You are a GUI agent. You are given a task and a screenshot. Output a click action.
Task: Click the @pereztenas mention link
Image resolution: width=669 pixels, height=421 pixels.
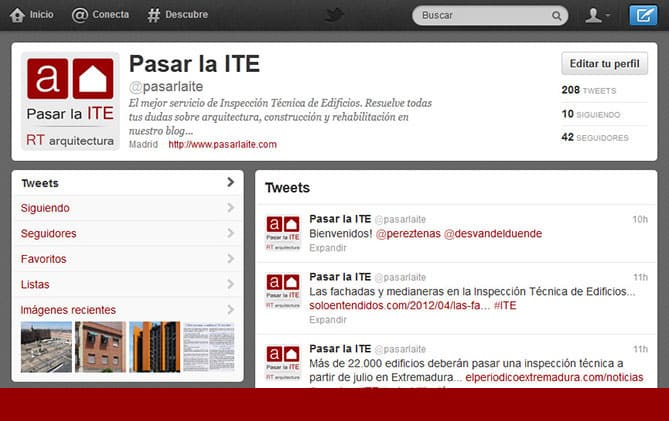tap(407, 233)
